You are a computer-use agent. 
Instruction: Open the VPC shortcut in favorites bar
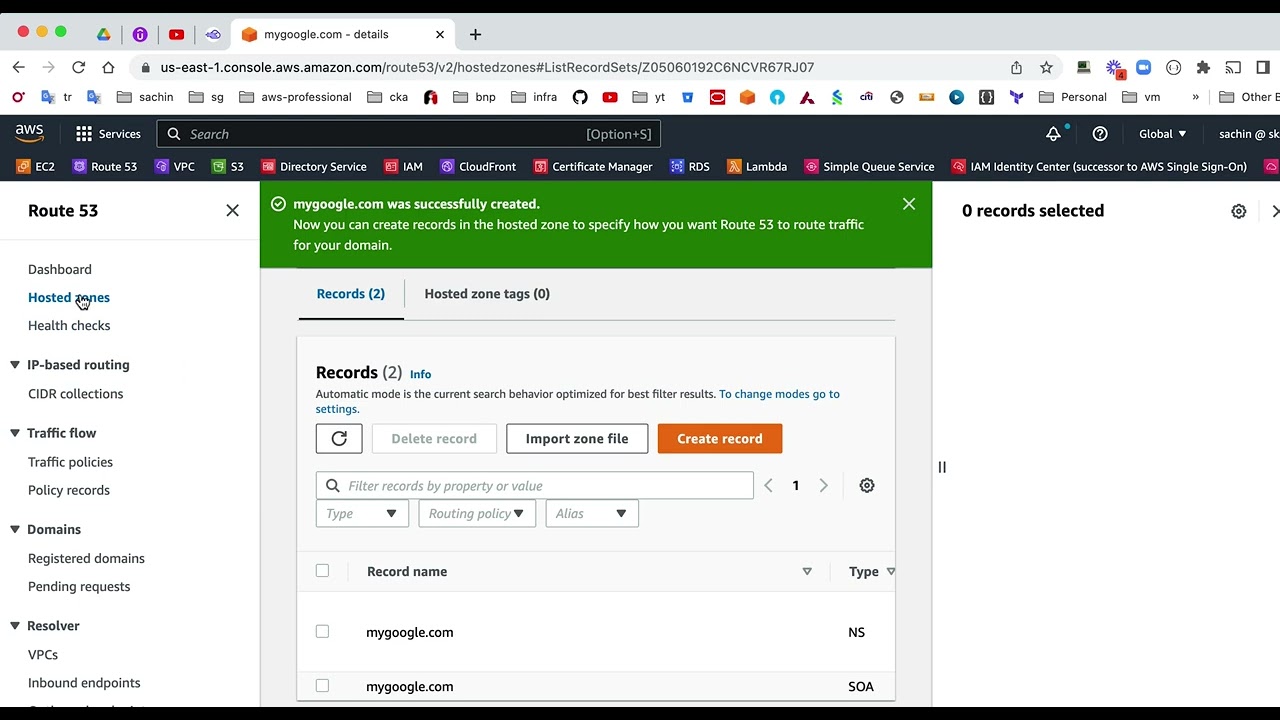point(174,167)
